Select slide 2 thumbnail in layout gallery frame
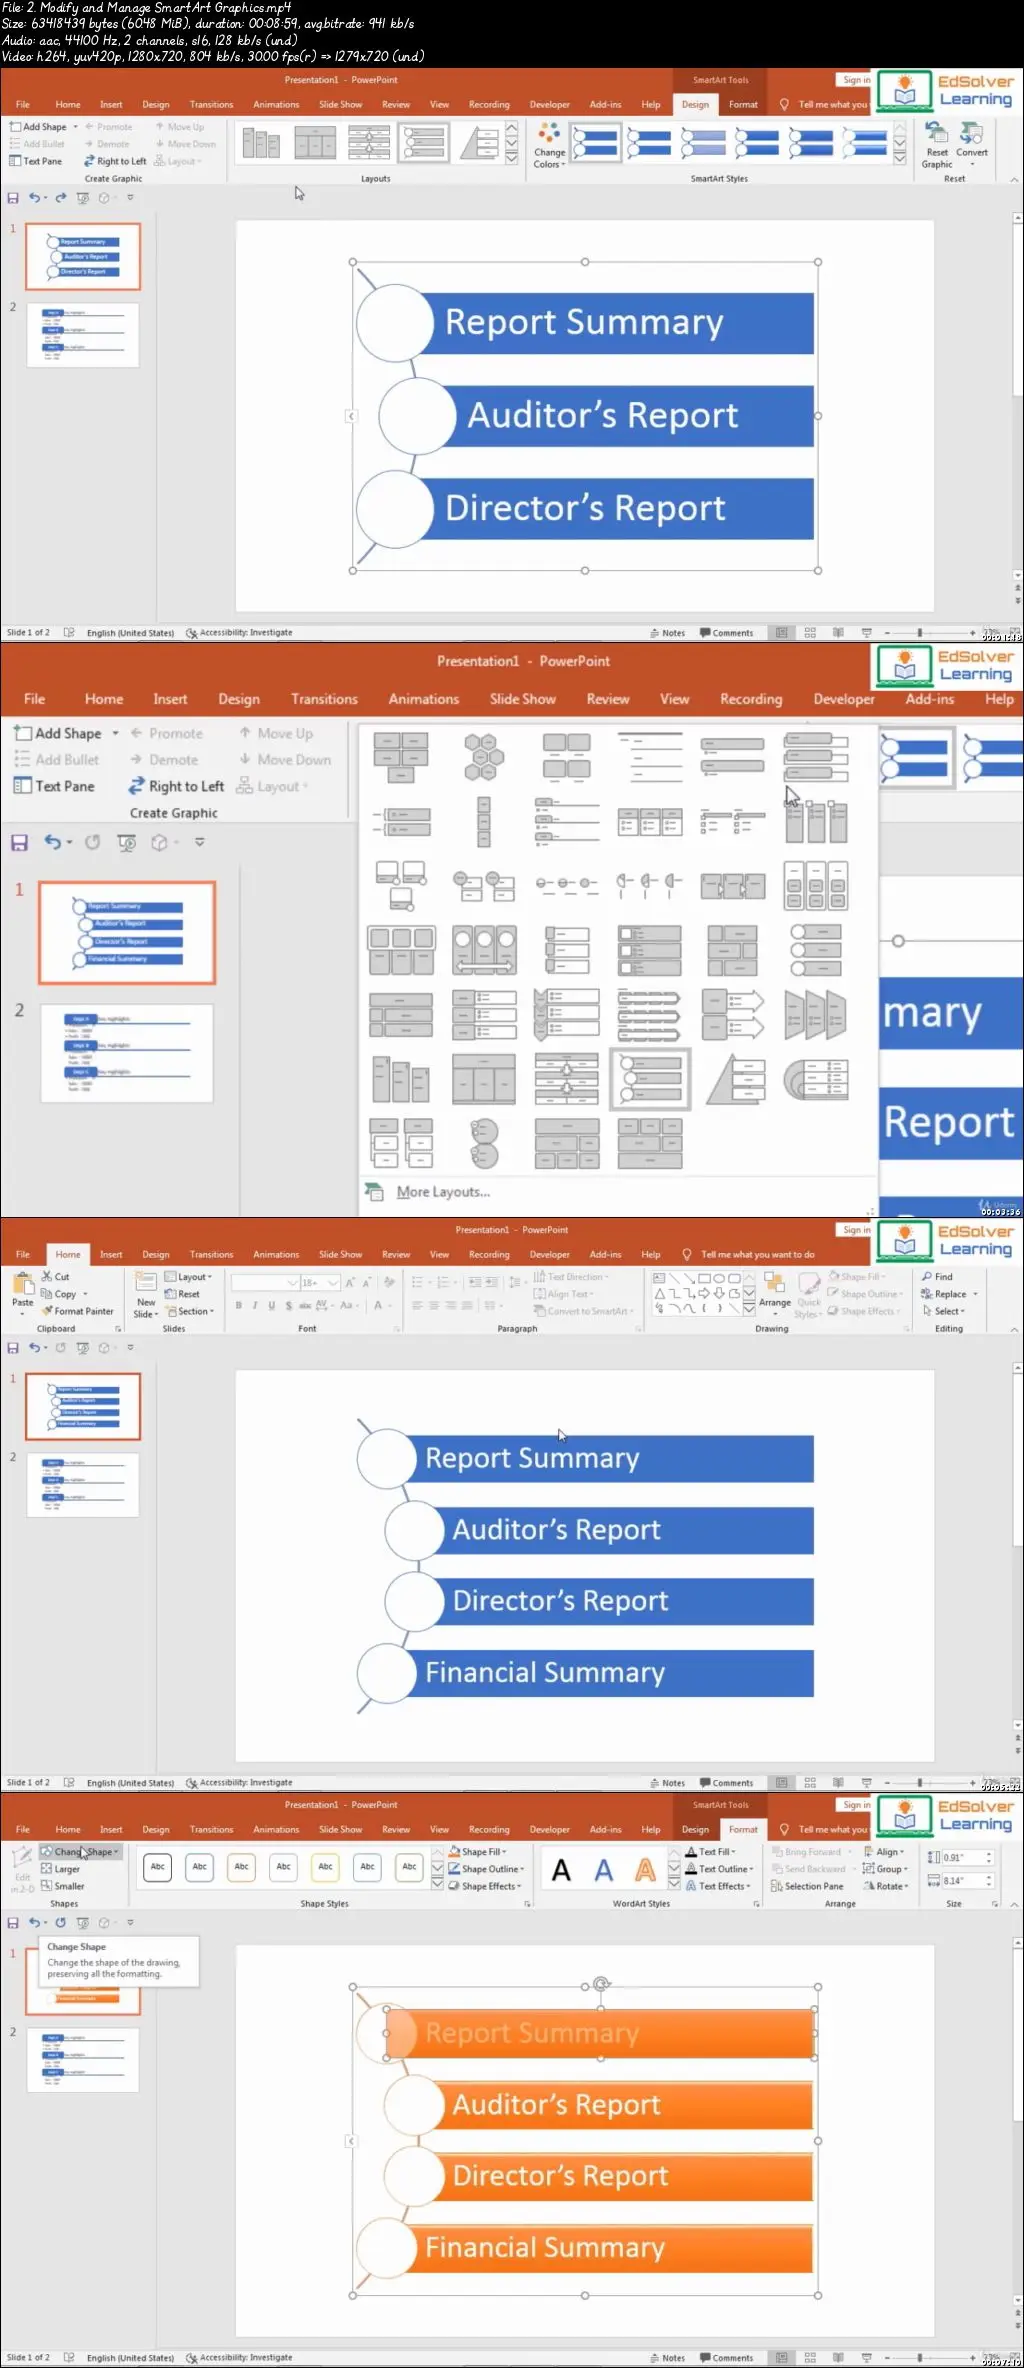The width and height of the screenshot is (1024, 2368). coord(127,1054)
